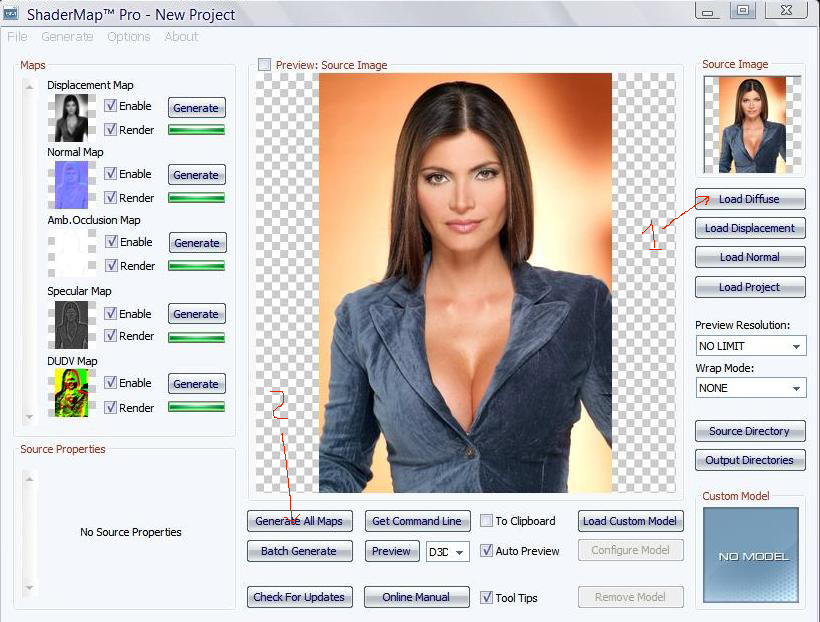
Task: Click the DUDV Map progress bar
Action: tap(197, 407)
